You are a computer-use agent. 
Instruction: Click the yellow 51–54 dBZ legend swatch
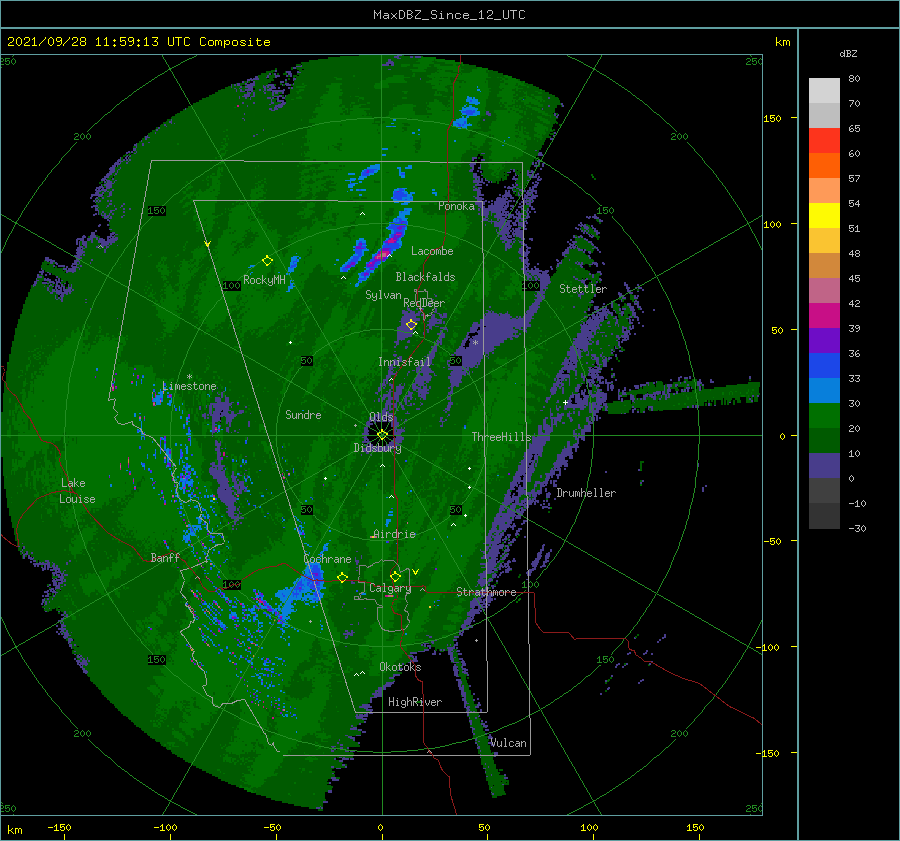(x=824, y=216)
